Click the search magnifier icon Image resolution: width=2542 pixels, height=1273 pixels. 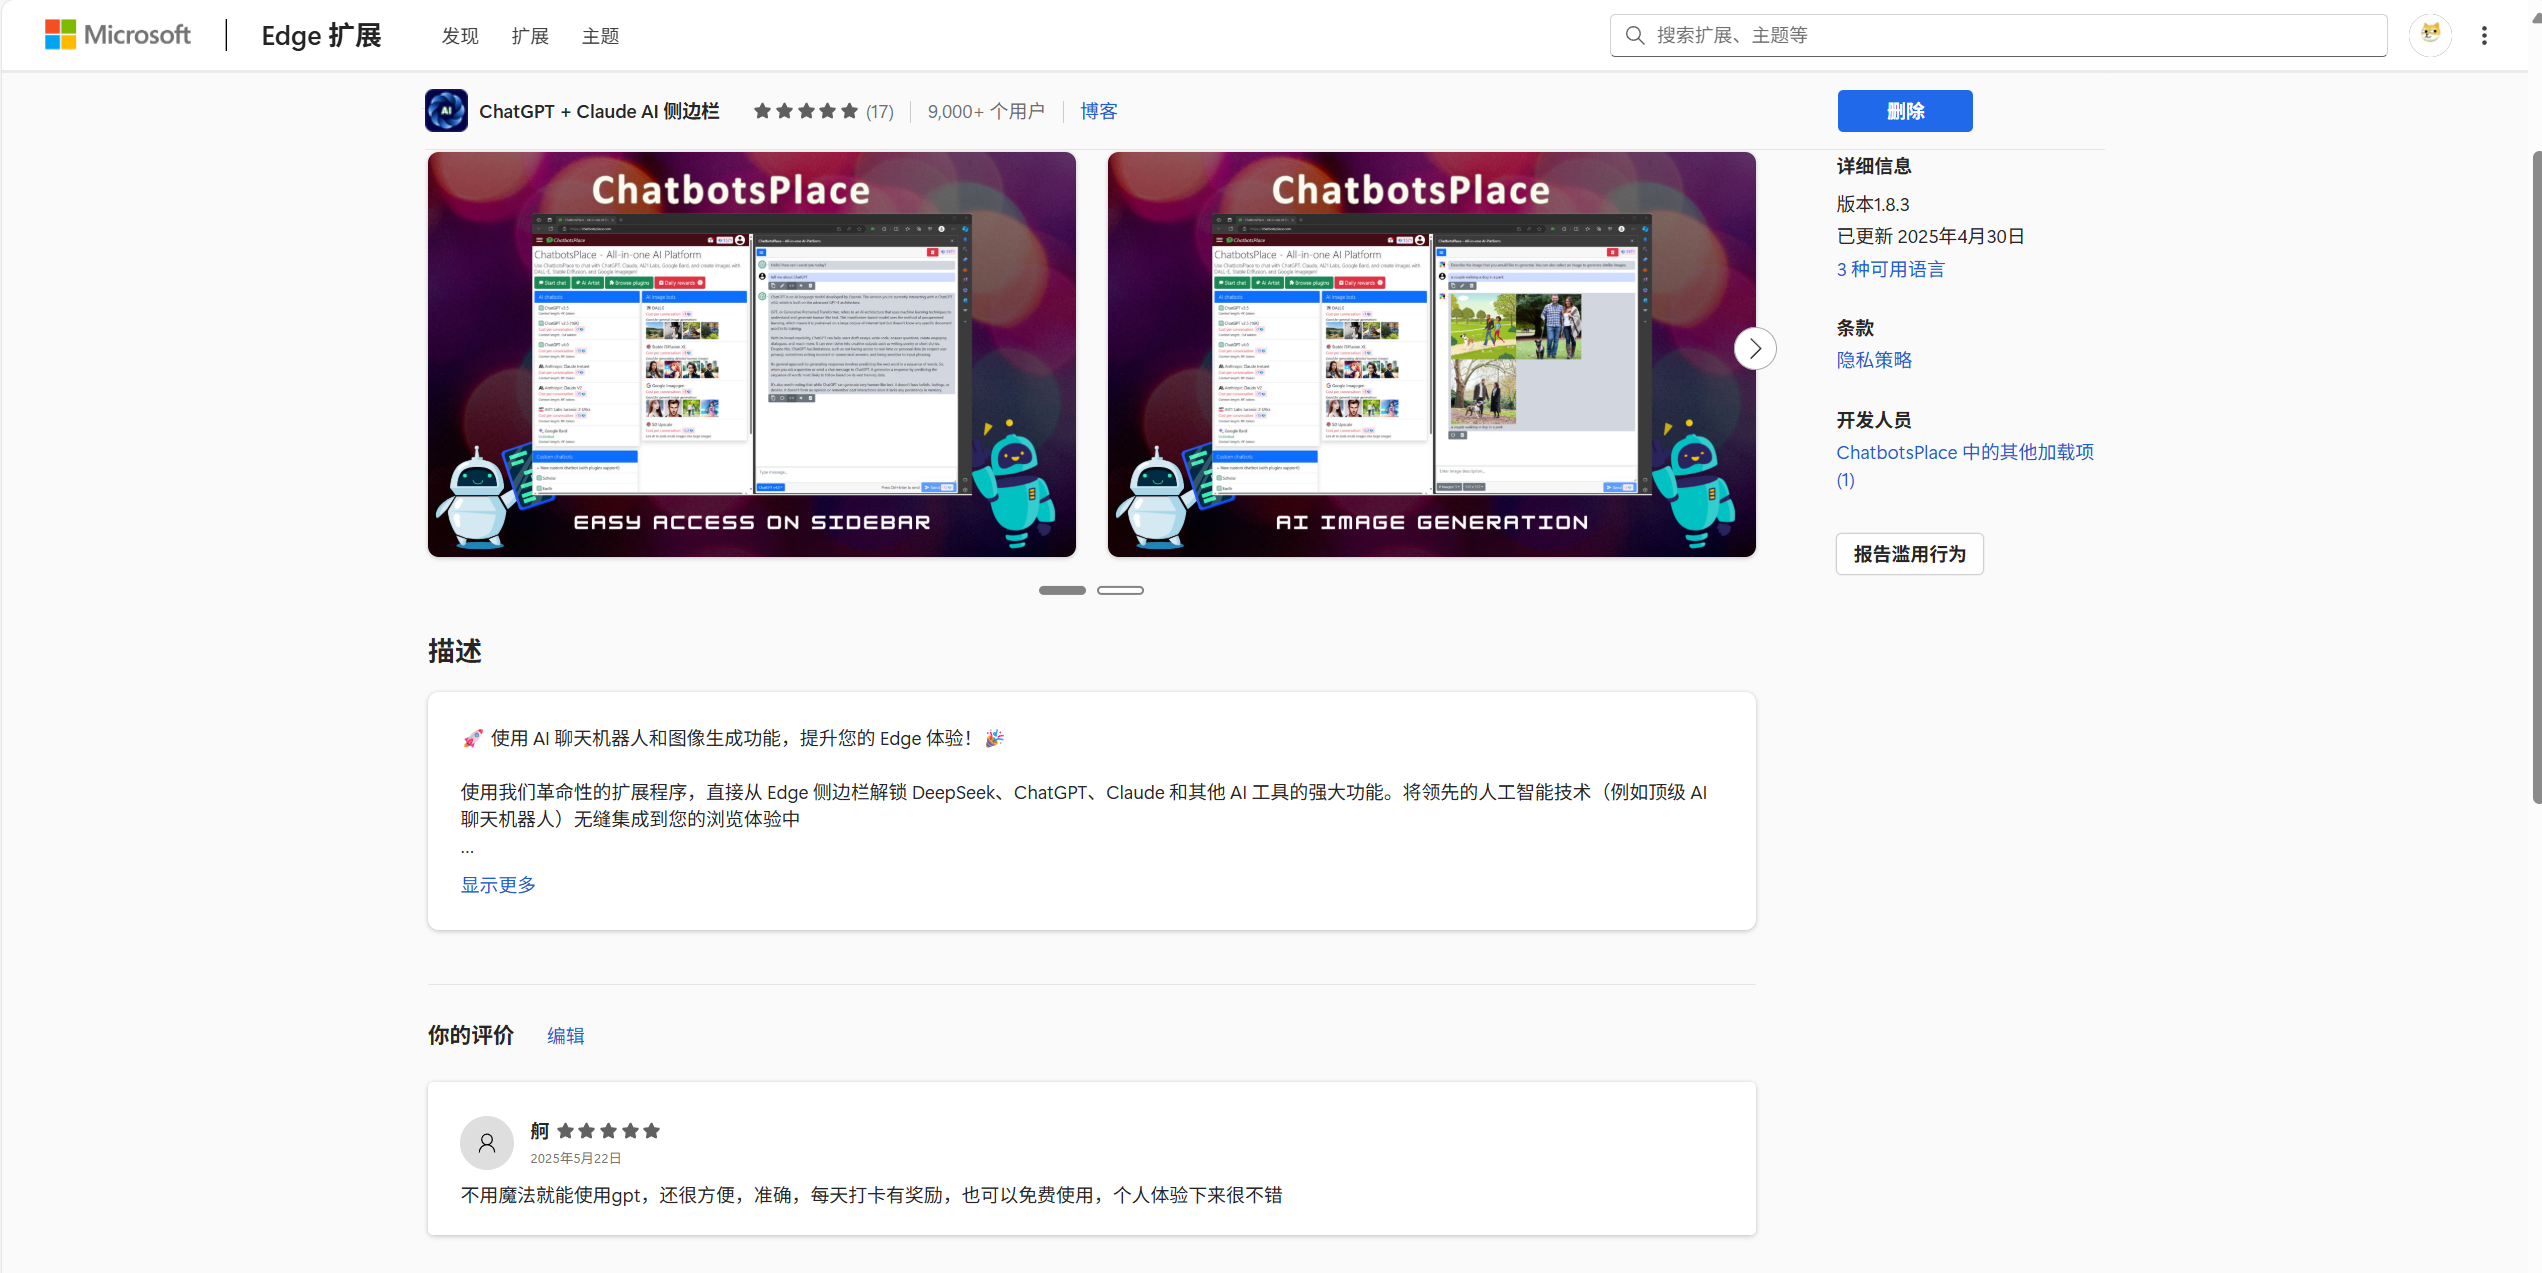click(1634, 34)
